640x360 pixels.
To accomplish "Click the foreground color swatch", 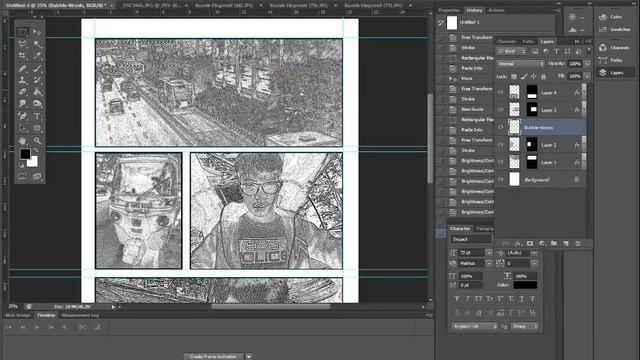I will click(25, 154).
